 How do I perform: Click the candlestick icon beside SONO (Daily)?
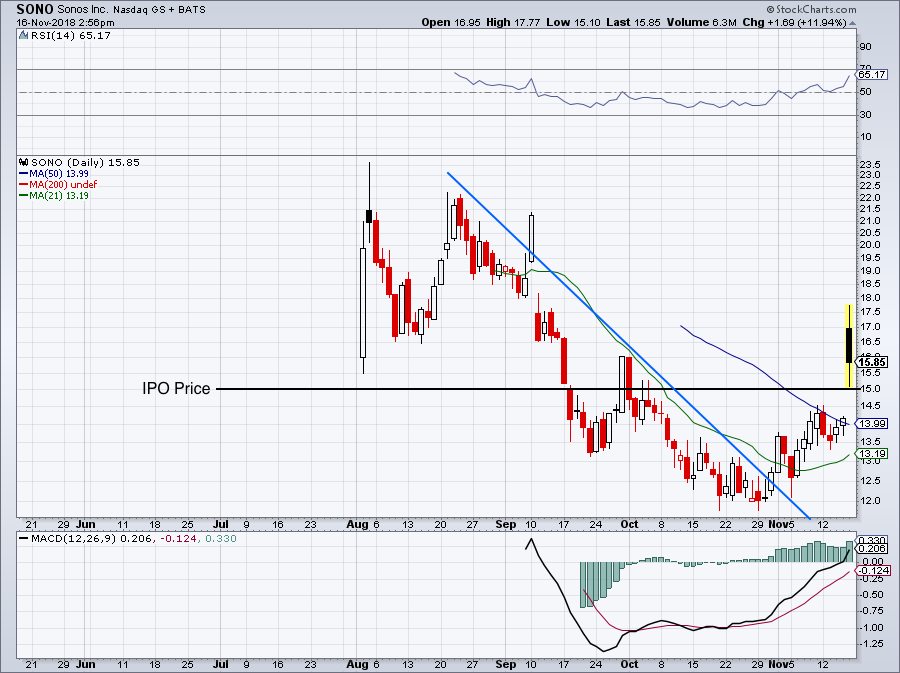click(24, 162)
